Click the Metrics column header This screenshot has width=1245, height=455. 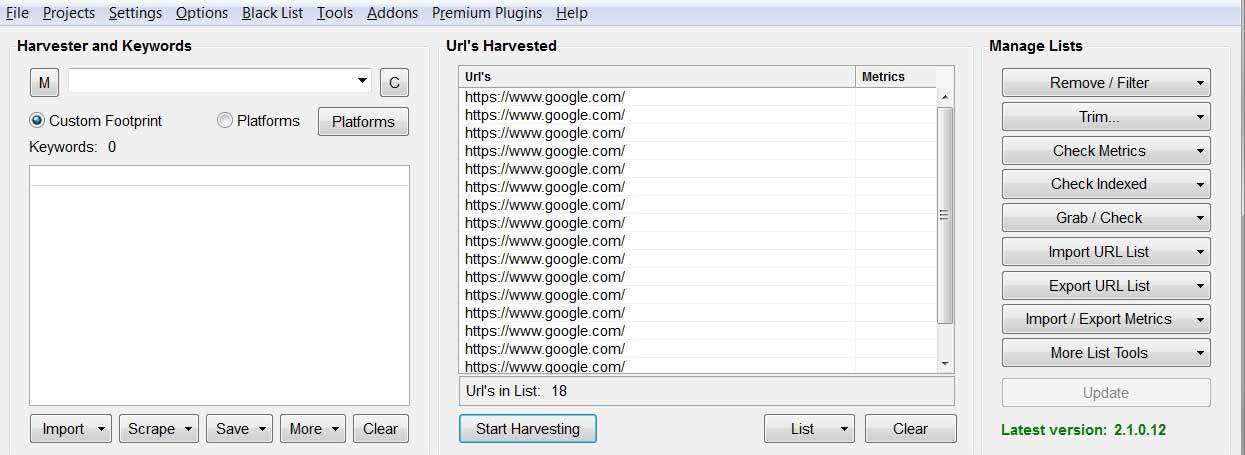pyautogui.click(x=896, y=77)
